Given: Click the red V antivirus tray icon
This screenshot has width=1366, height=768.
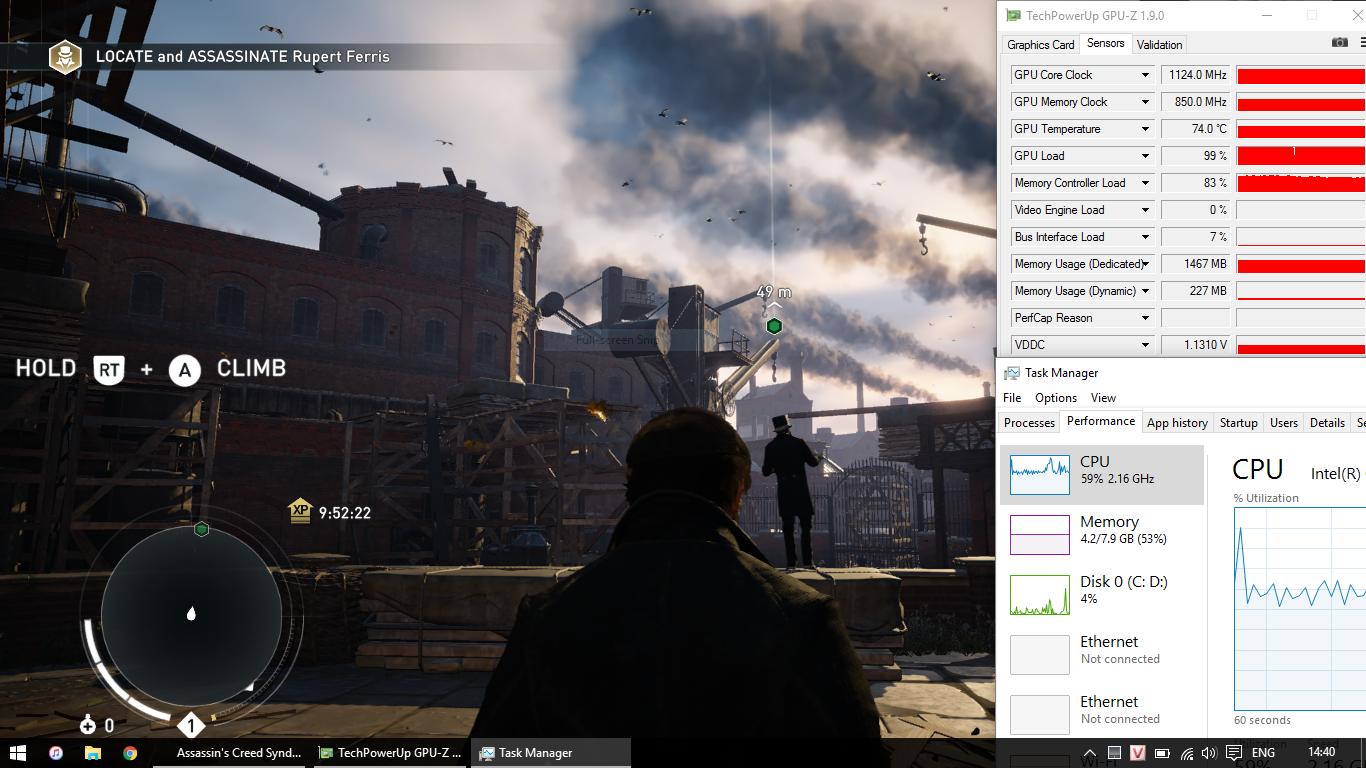Looking at the screenshot, I should [1138, 753].
